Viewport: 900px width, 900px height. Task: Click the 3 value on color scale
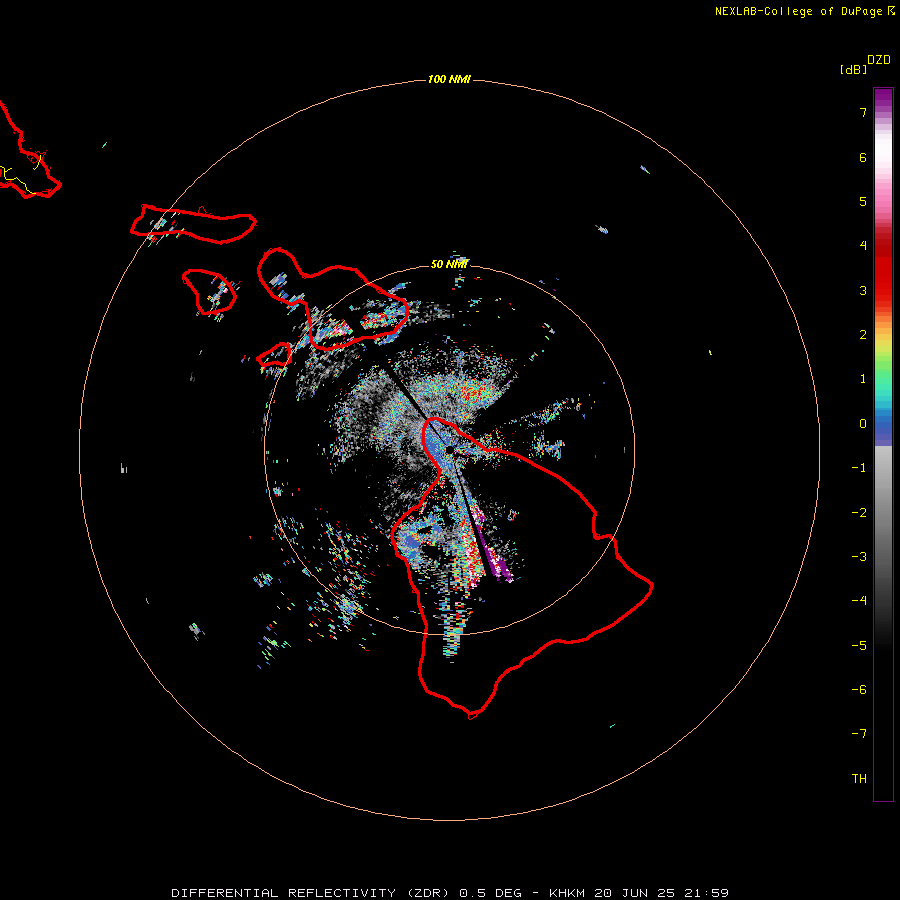[863, 290]
